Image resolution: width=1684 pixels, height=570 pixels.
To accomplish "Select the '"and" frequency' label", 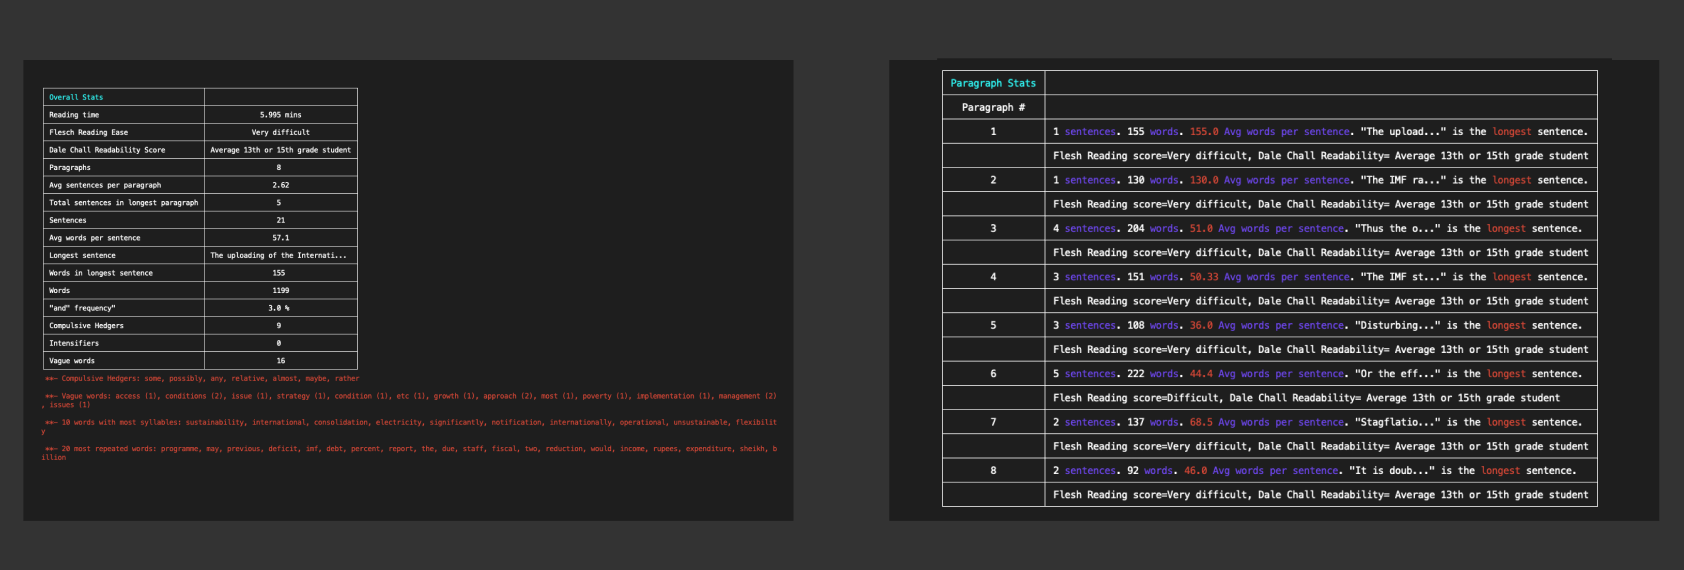I will point(82,308).
